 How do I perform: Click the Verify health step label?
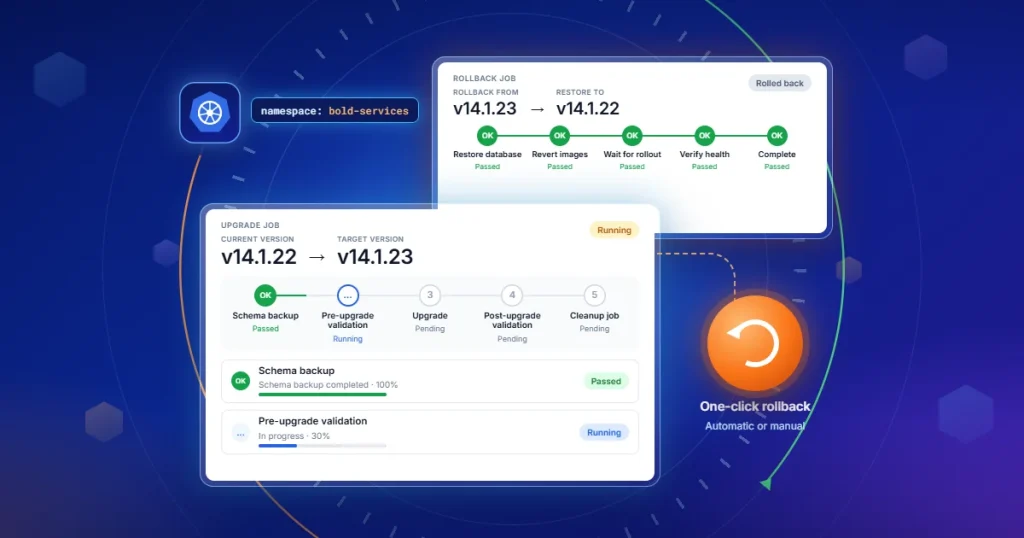tap(704, 154)
